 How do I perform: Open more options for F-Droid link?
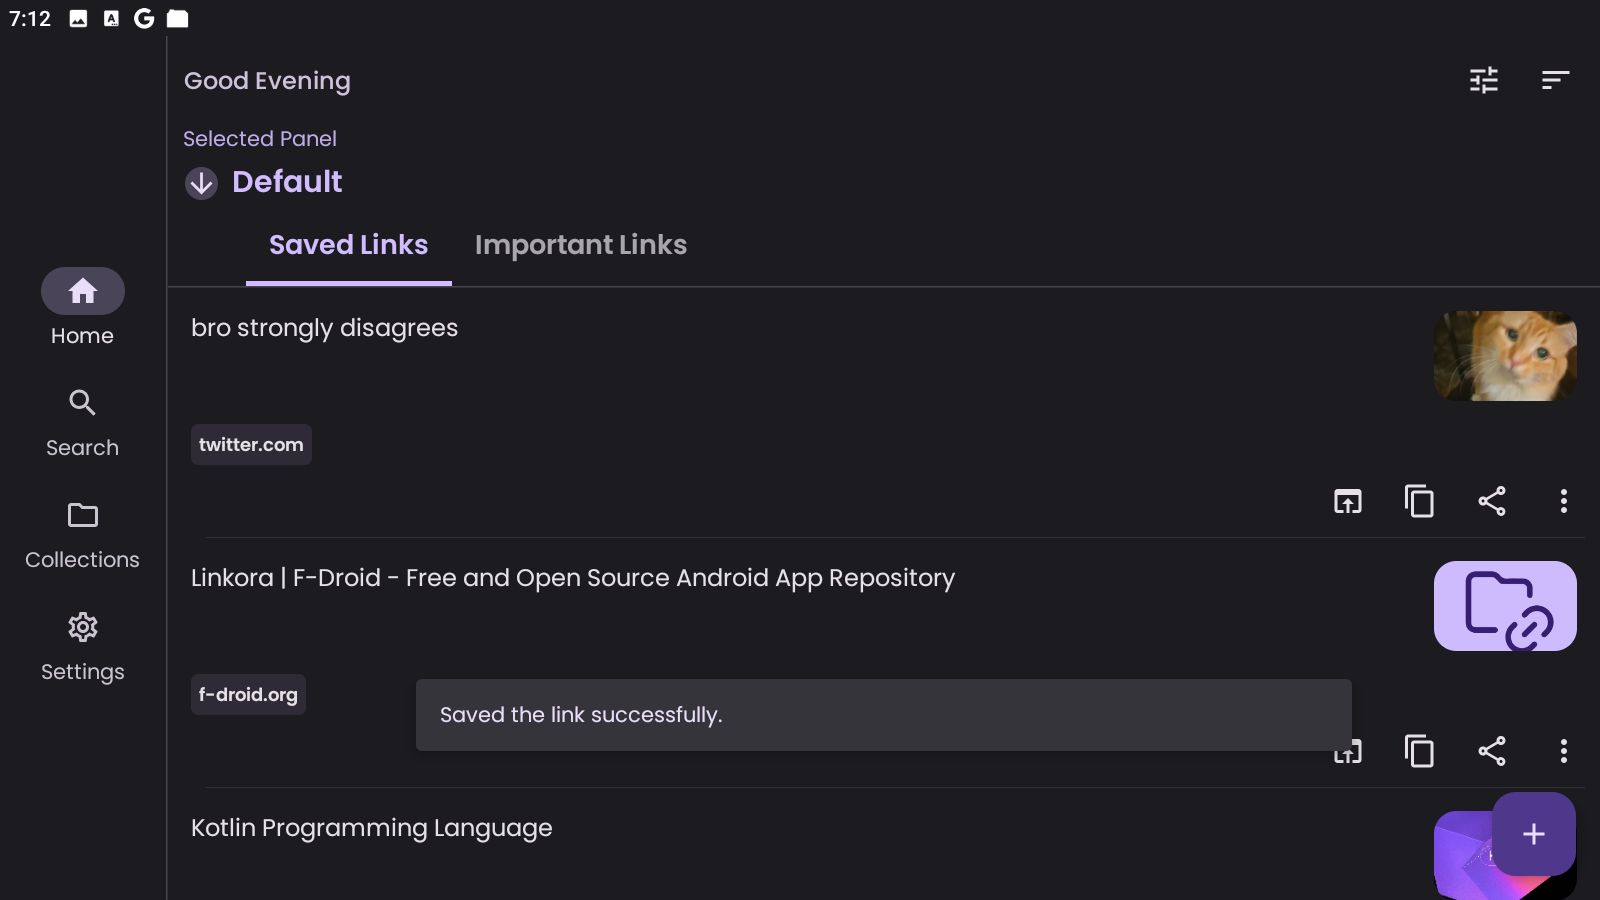coord(1564,751)
